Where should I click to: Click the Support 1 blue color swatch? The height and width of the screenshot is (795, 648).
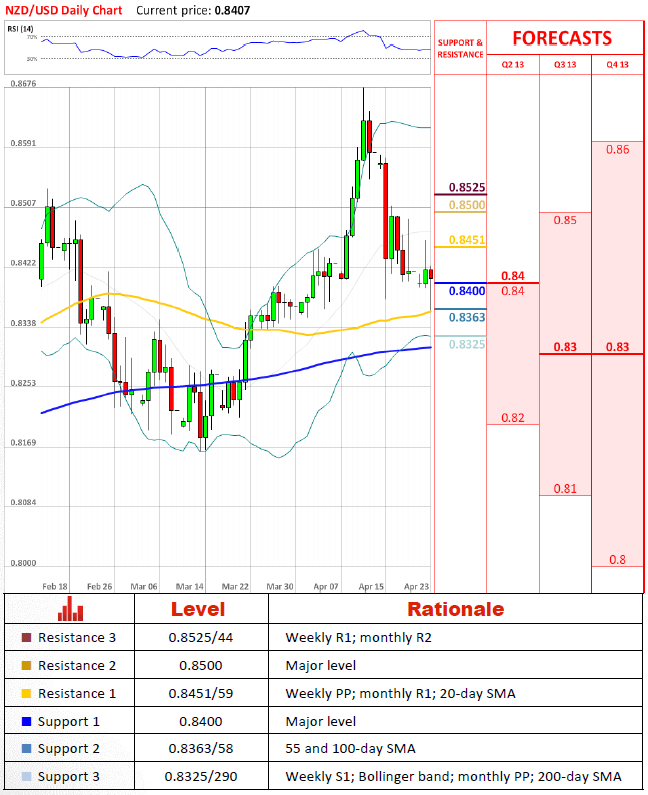[x=26, y=721]
